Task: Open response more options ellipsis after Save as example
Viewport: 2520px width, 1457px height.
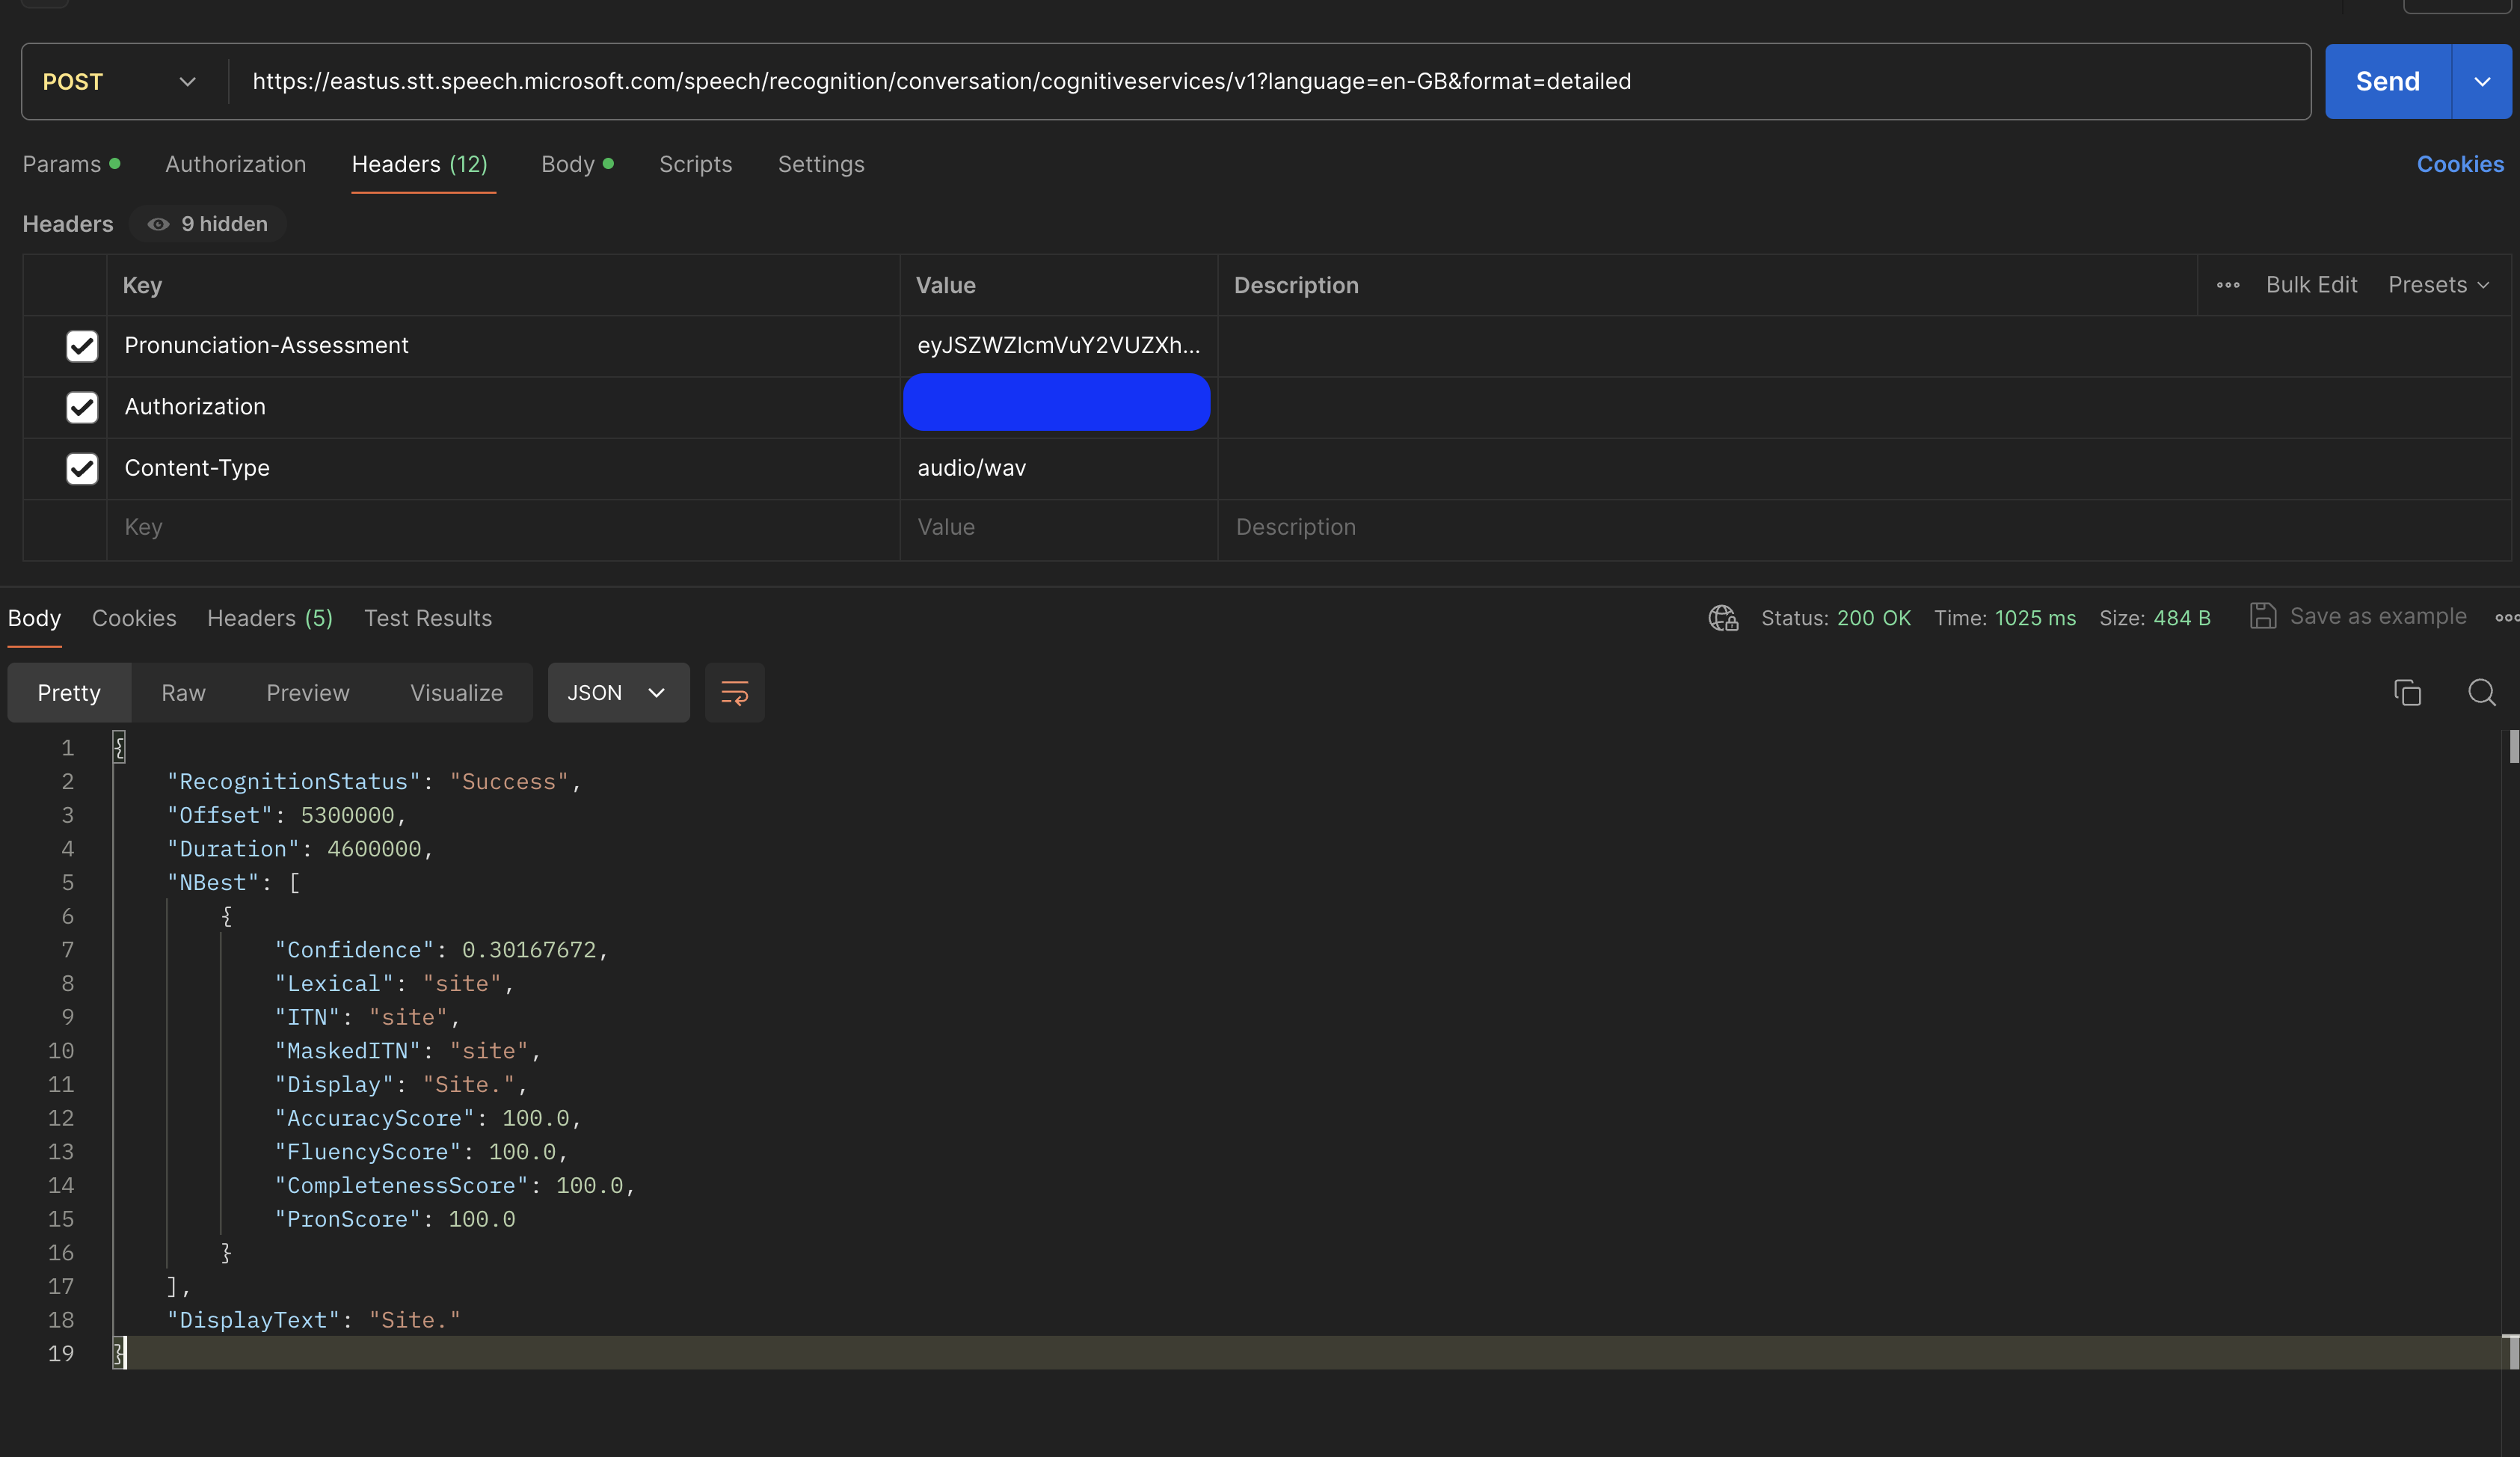Action: pos(2507,617)
